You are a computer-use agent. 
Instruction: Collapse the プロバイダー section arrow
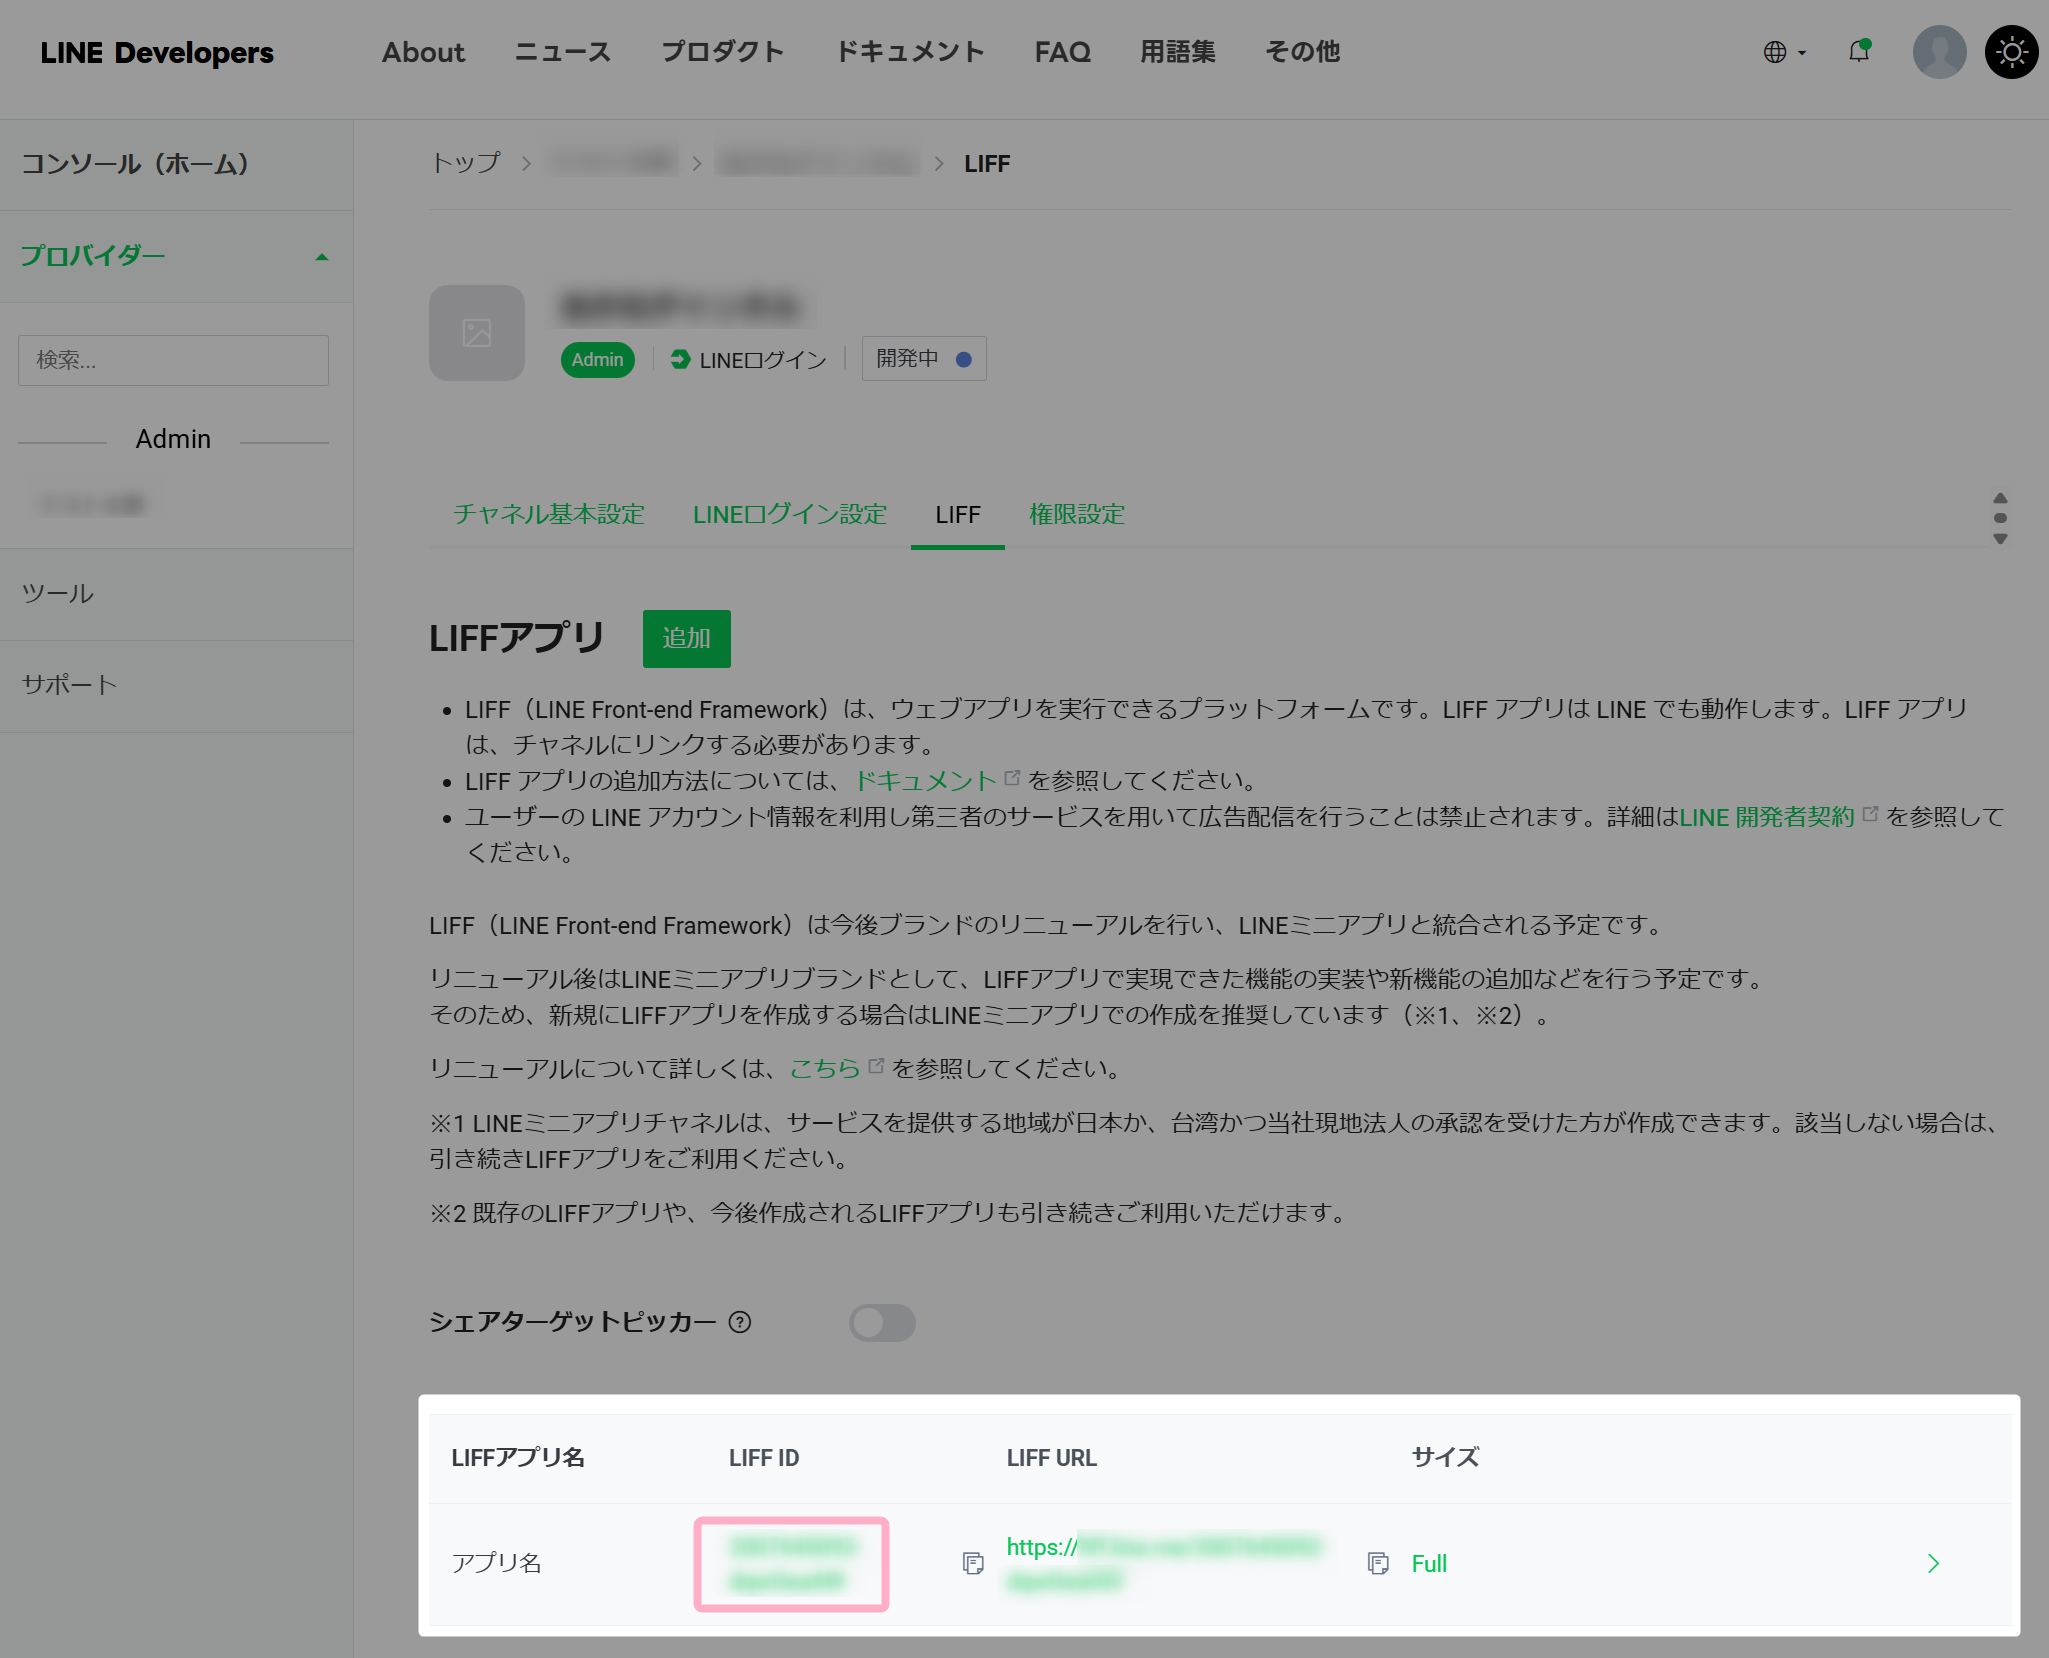[322, 257]
